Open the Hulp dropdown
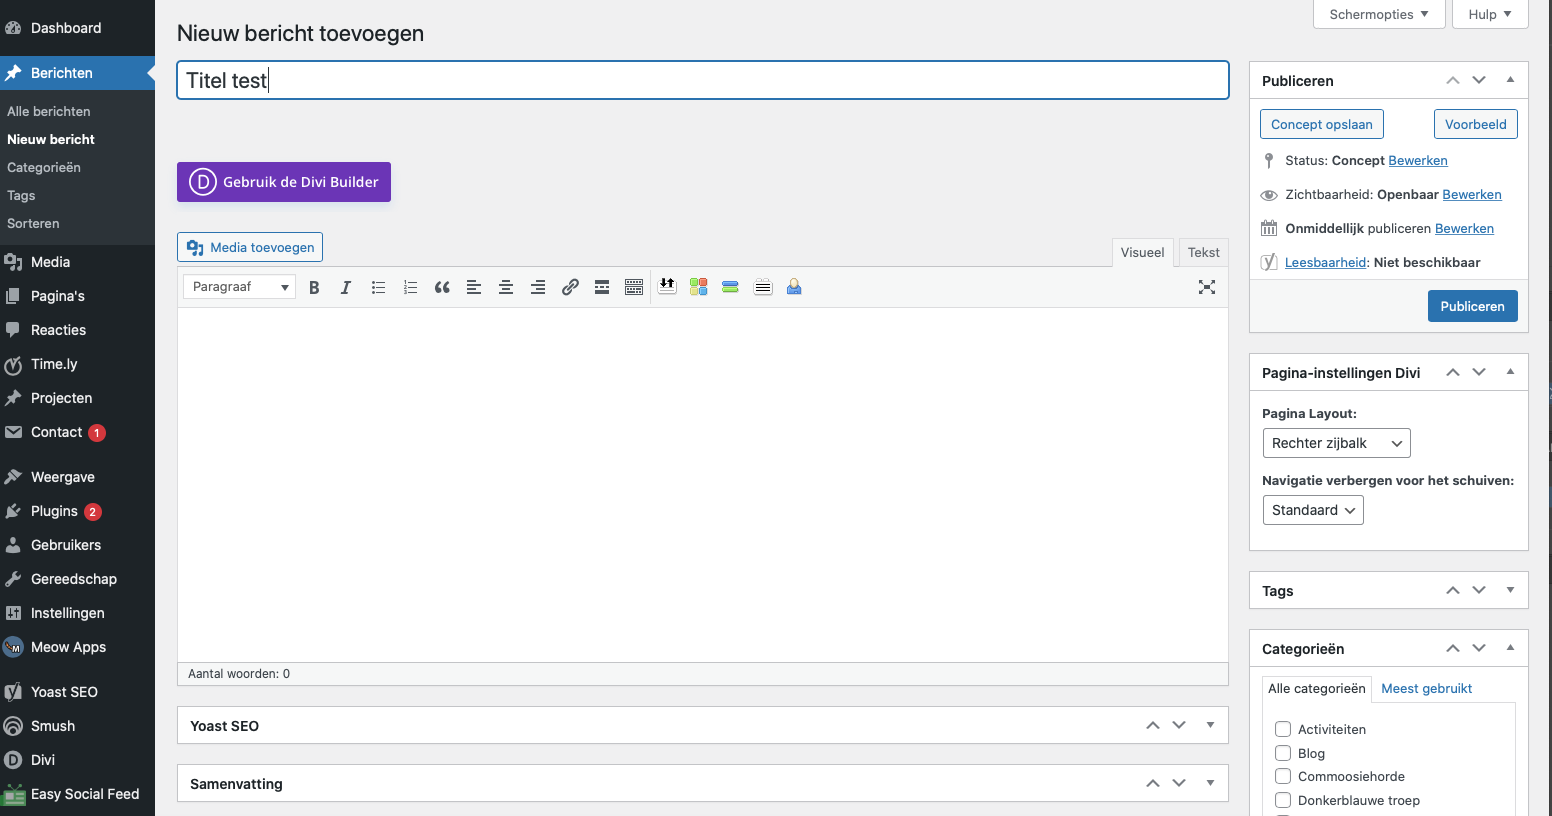Image resolution: width=1552 pixels, height=816 pixels. coord(1490,14)
